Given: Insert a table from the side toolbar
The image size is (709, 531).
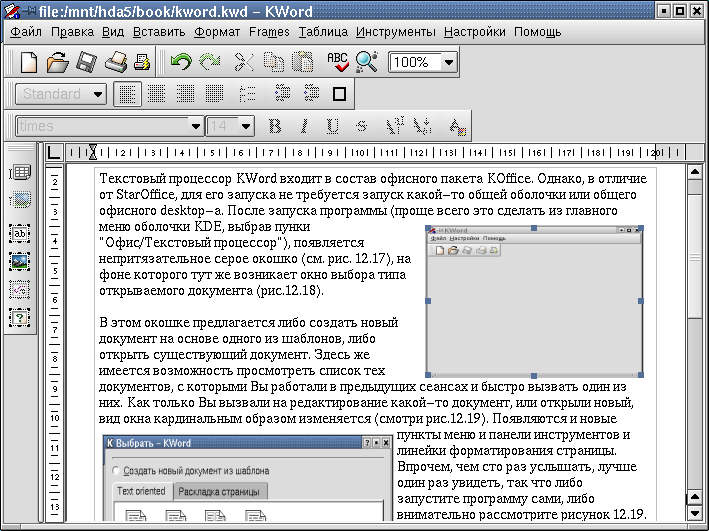Looking at the screenshot, I should click(x=19, y=173).
